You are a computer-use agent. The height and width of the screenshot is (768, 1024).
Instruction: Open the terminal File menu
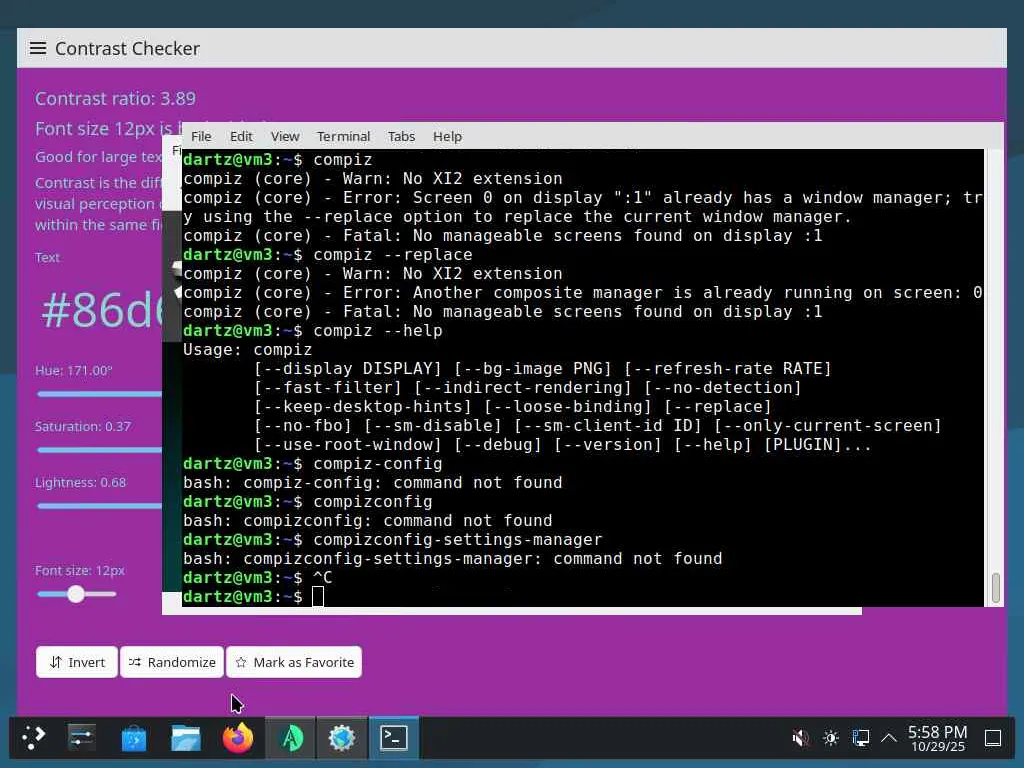point(201,136)
